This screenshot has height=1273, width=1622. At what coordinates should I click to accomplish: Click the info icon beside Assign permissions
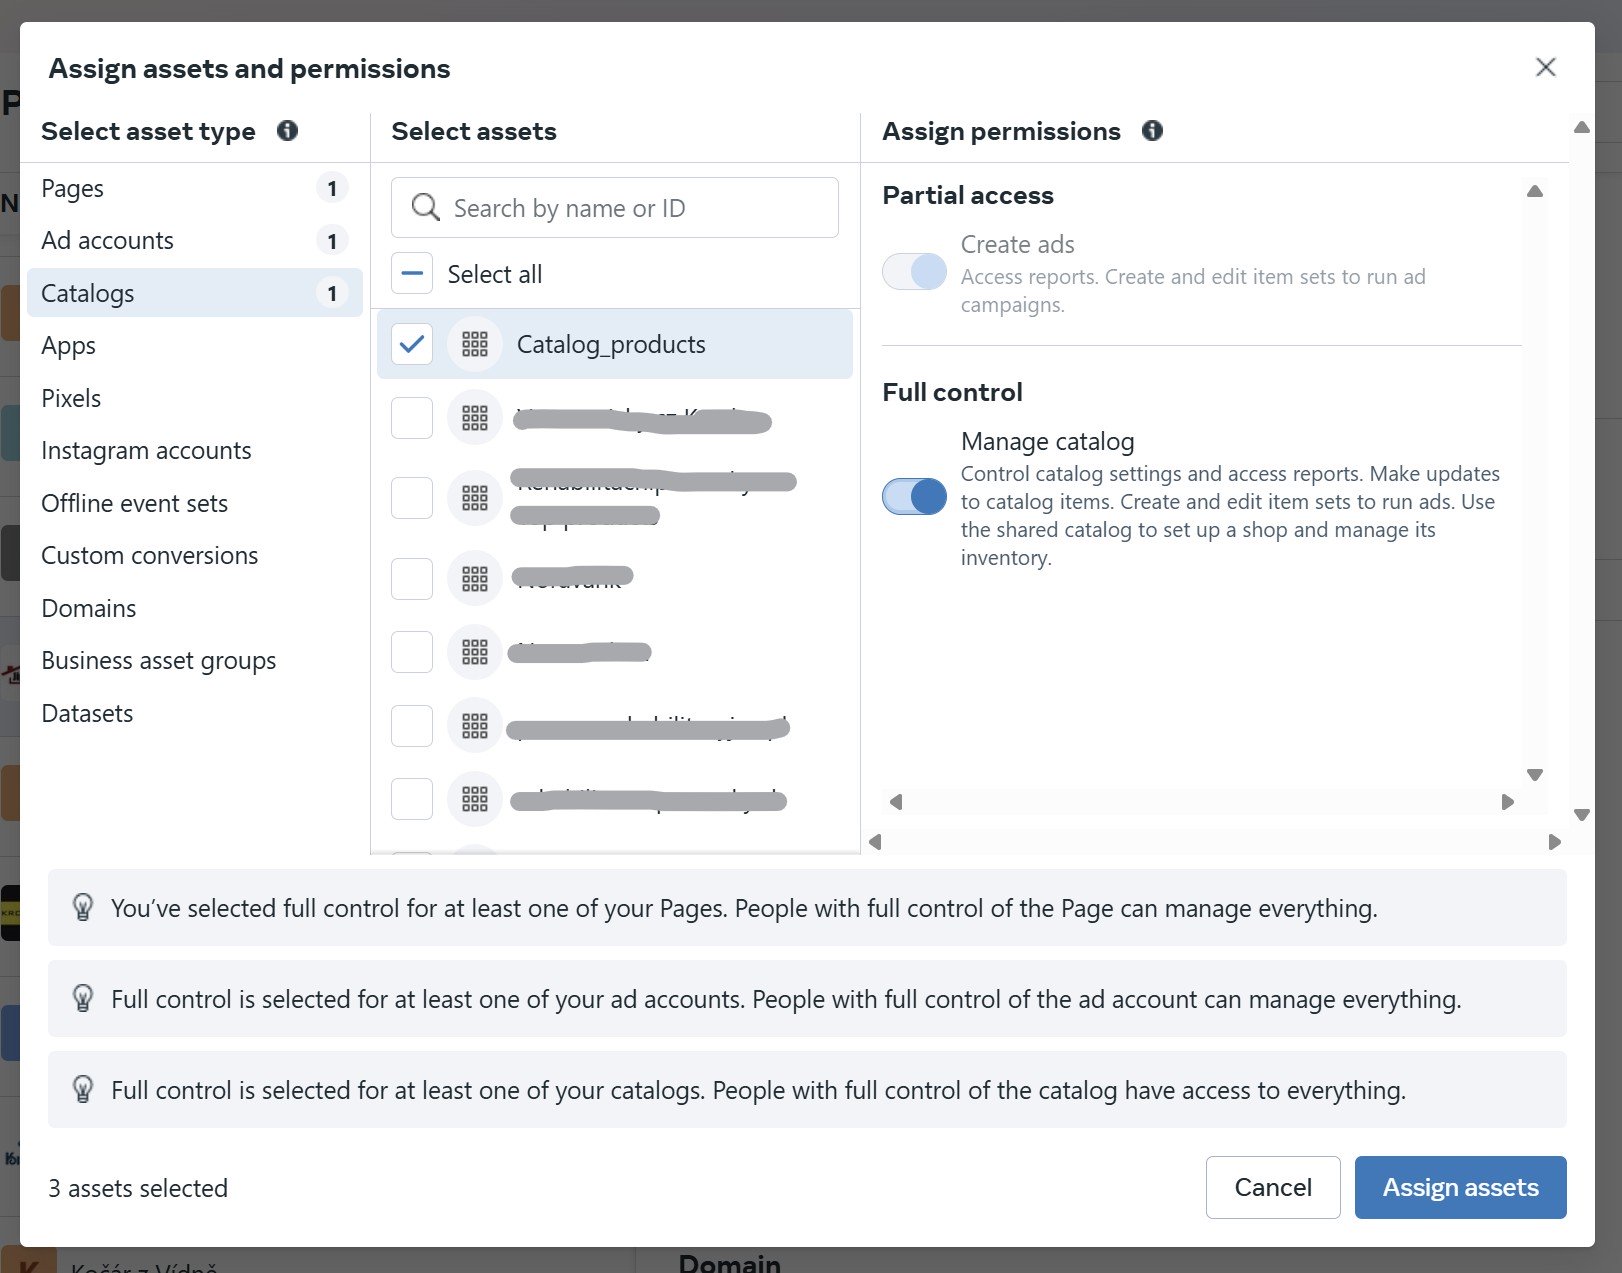(1152, 131)
